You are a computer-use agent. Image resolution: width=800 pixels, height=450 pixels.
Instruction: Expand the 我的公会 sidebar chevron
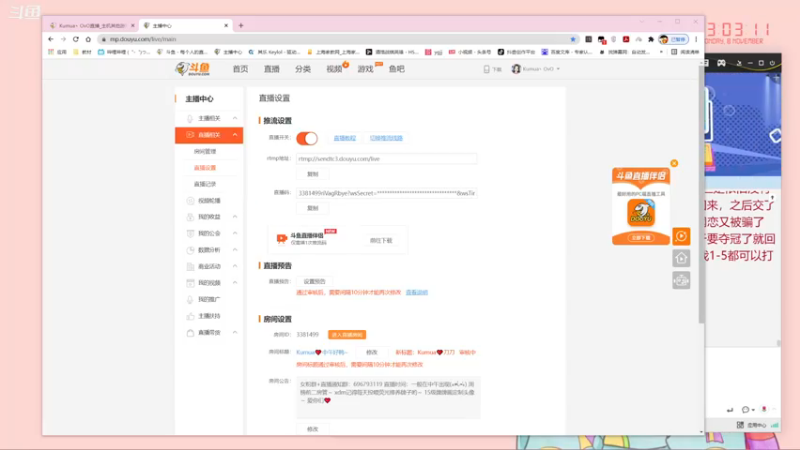tap(235, 233)
